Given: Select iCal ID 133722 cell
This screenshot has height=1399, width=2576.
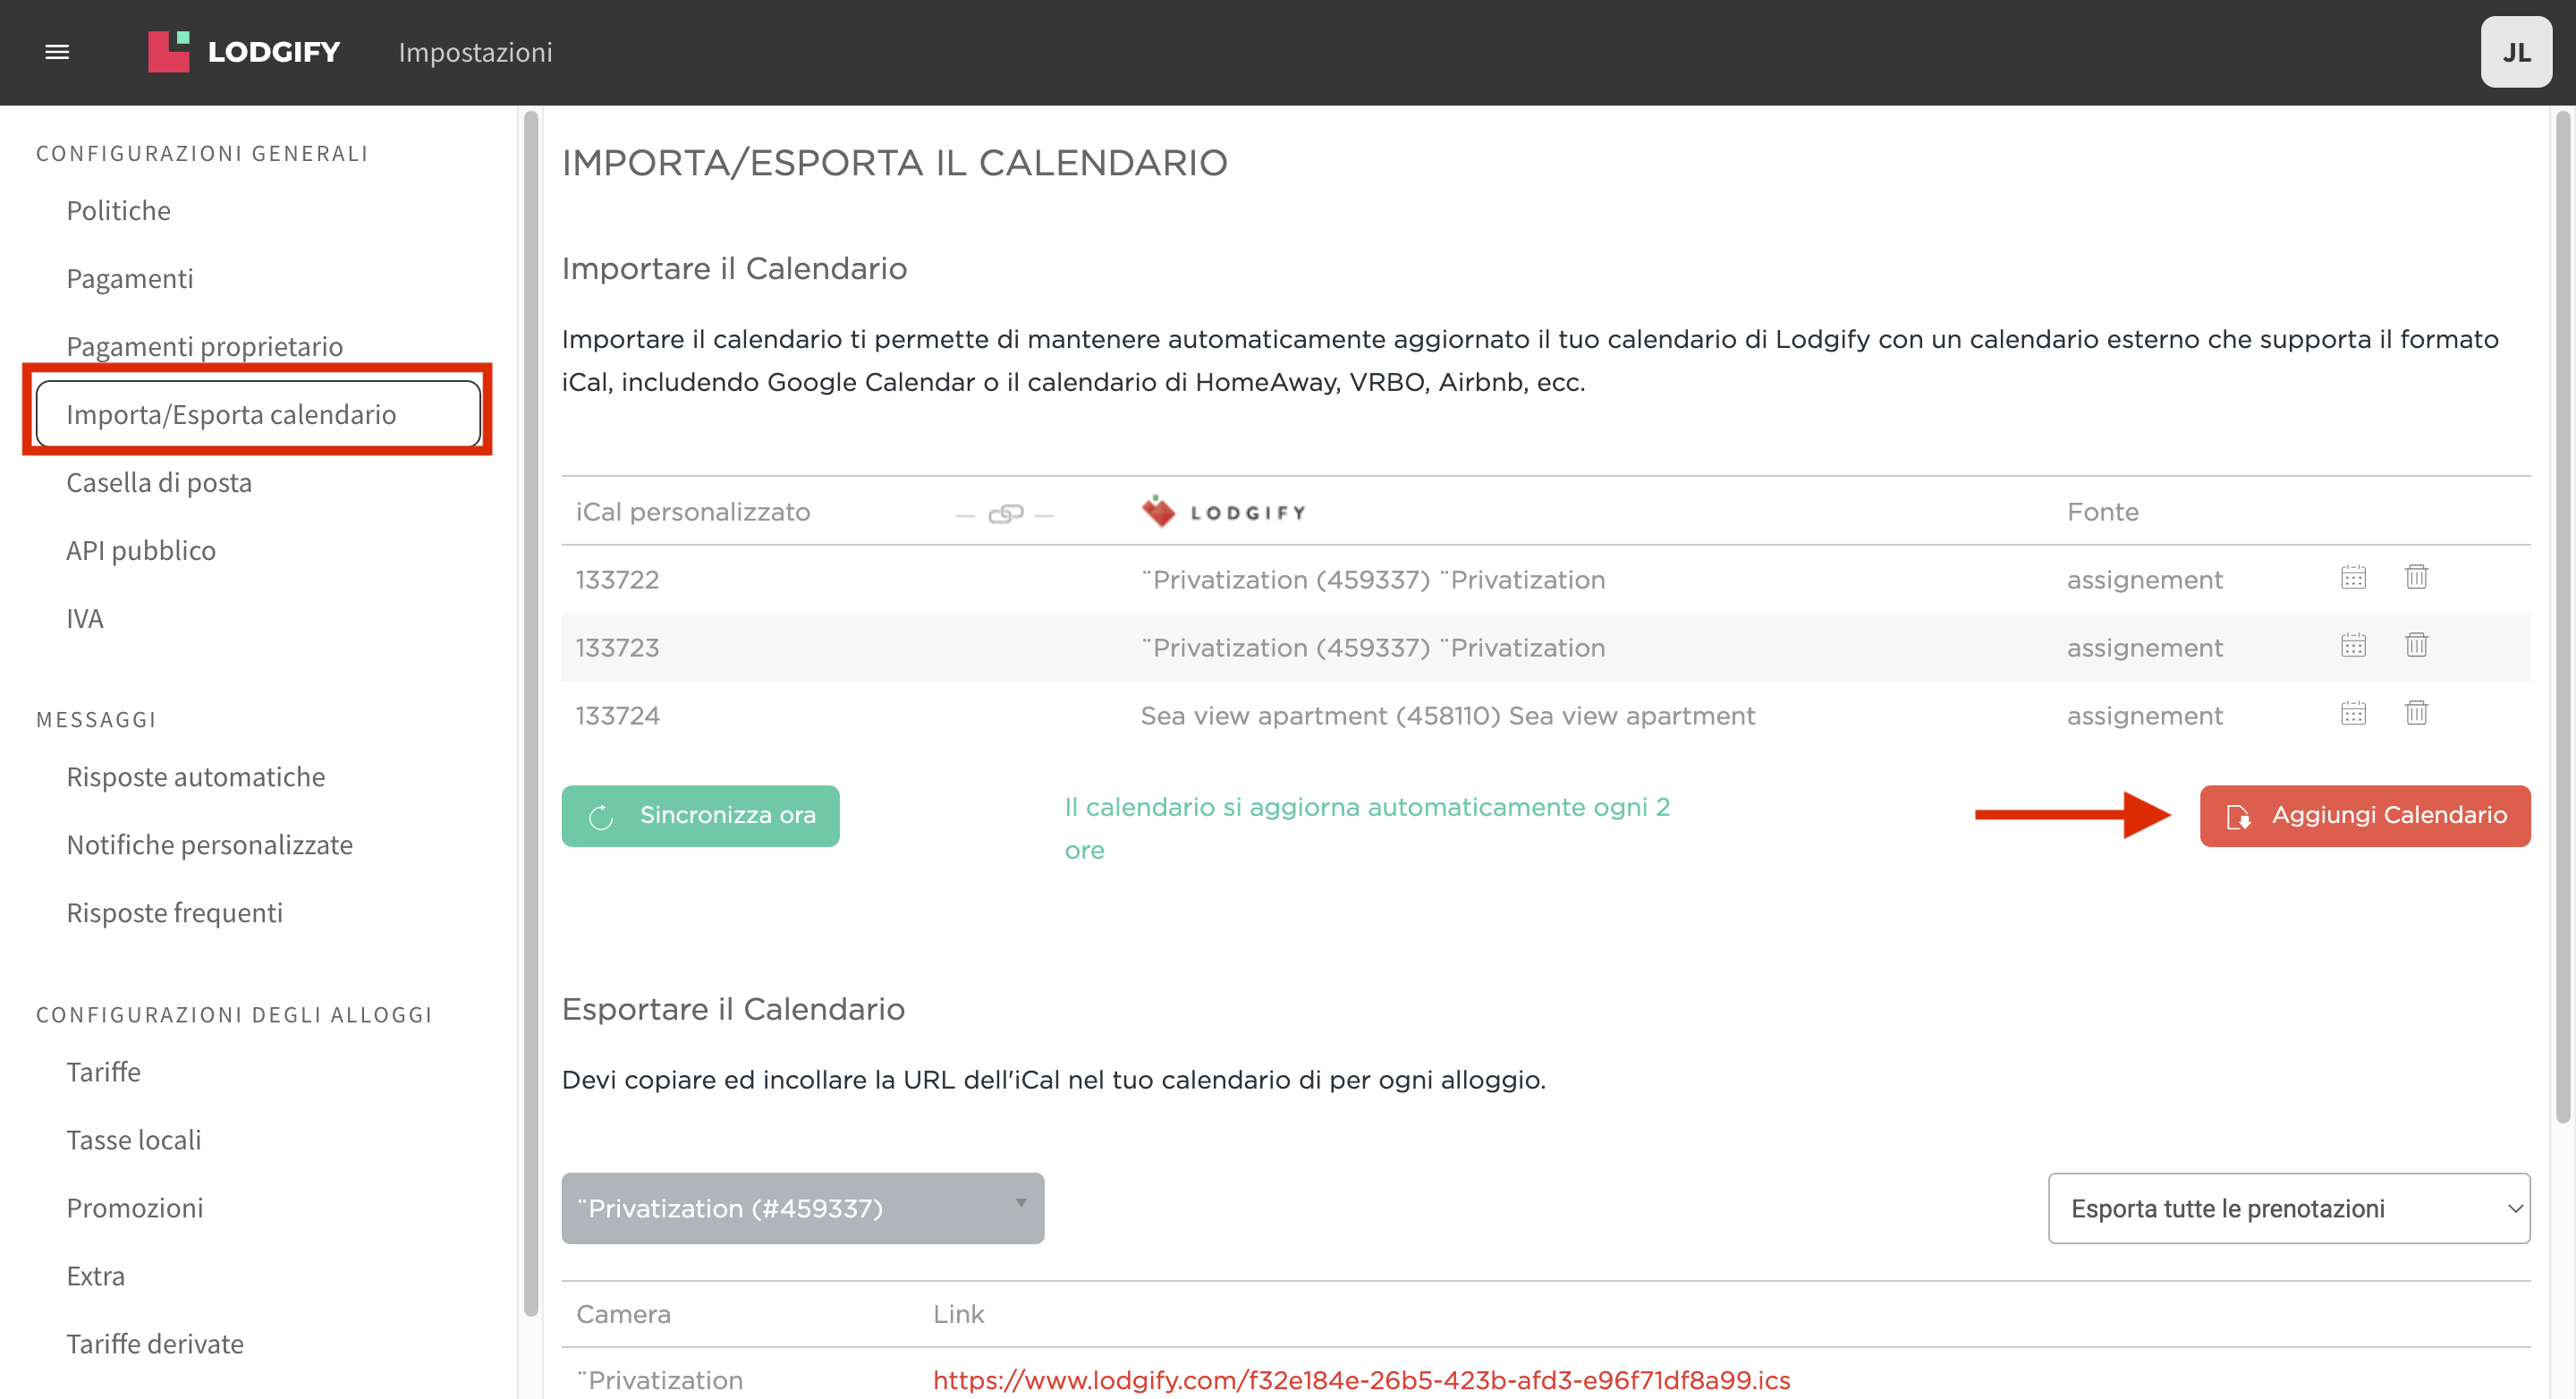Looking at the screenshot, I should click(617, 580).
